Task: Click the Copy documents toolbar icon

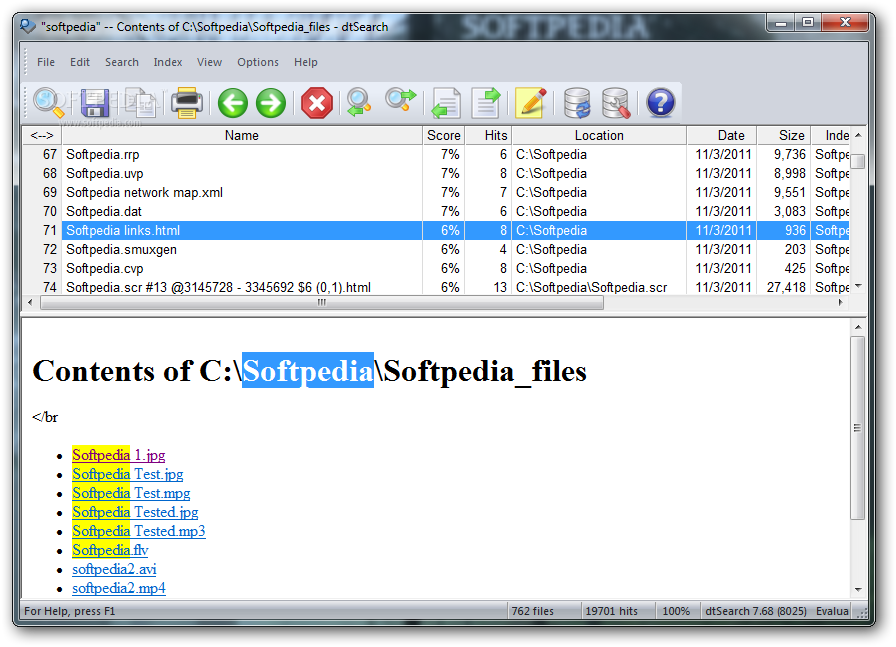Action: pyautogui.click(x=141, y=103)
